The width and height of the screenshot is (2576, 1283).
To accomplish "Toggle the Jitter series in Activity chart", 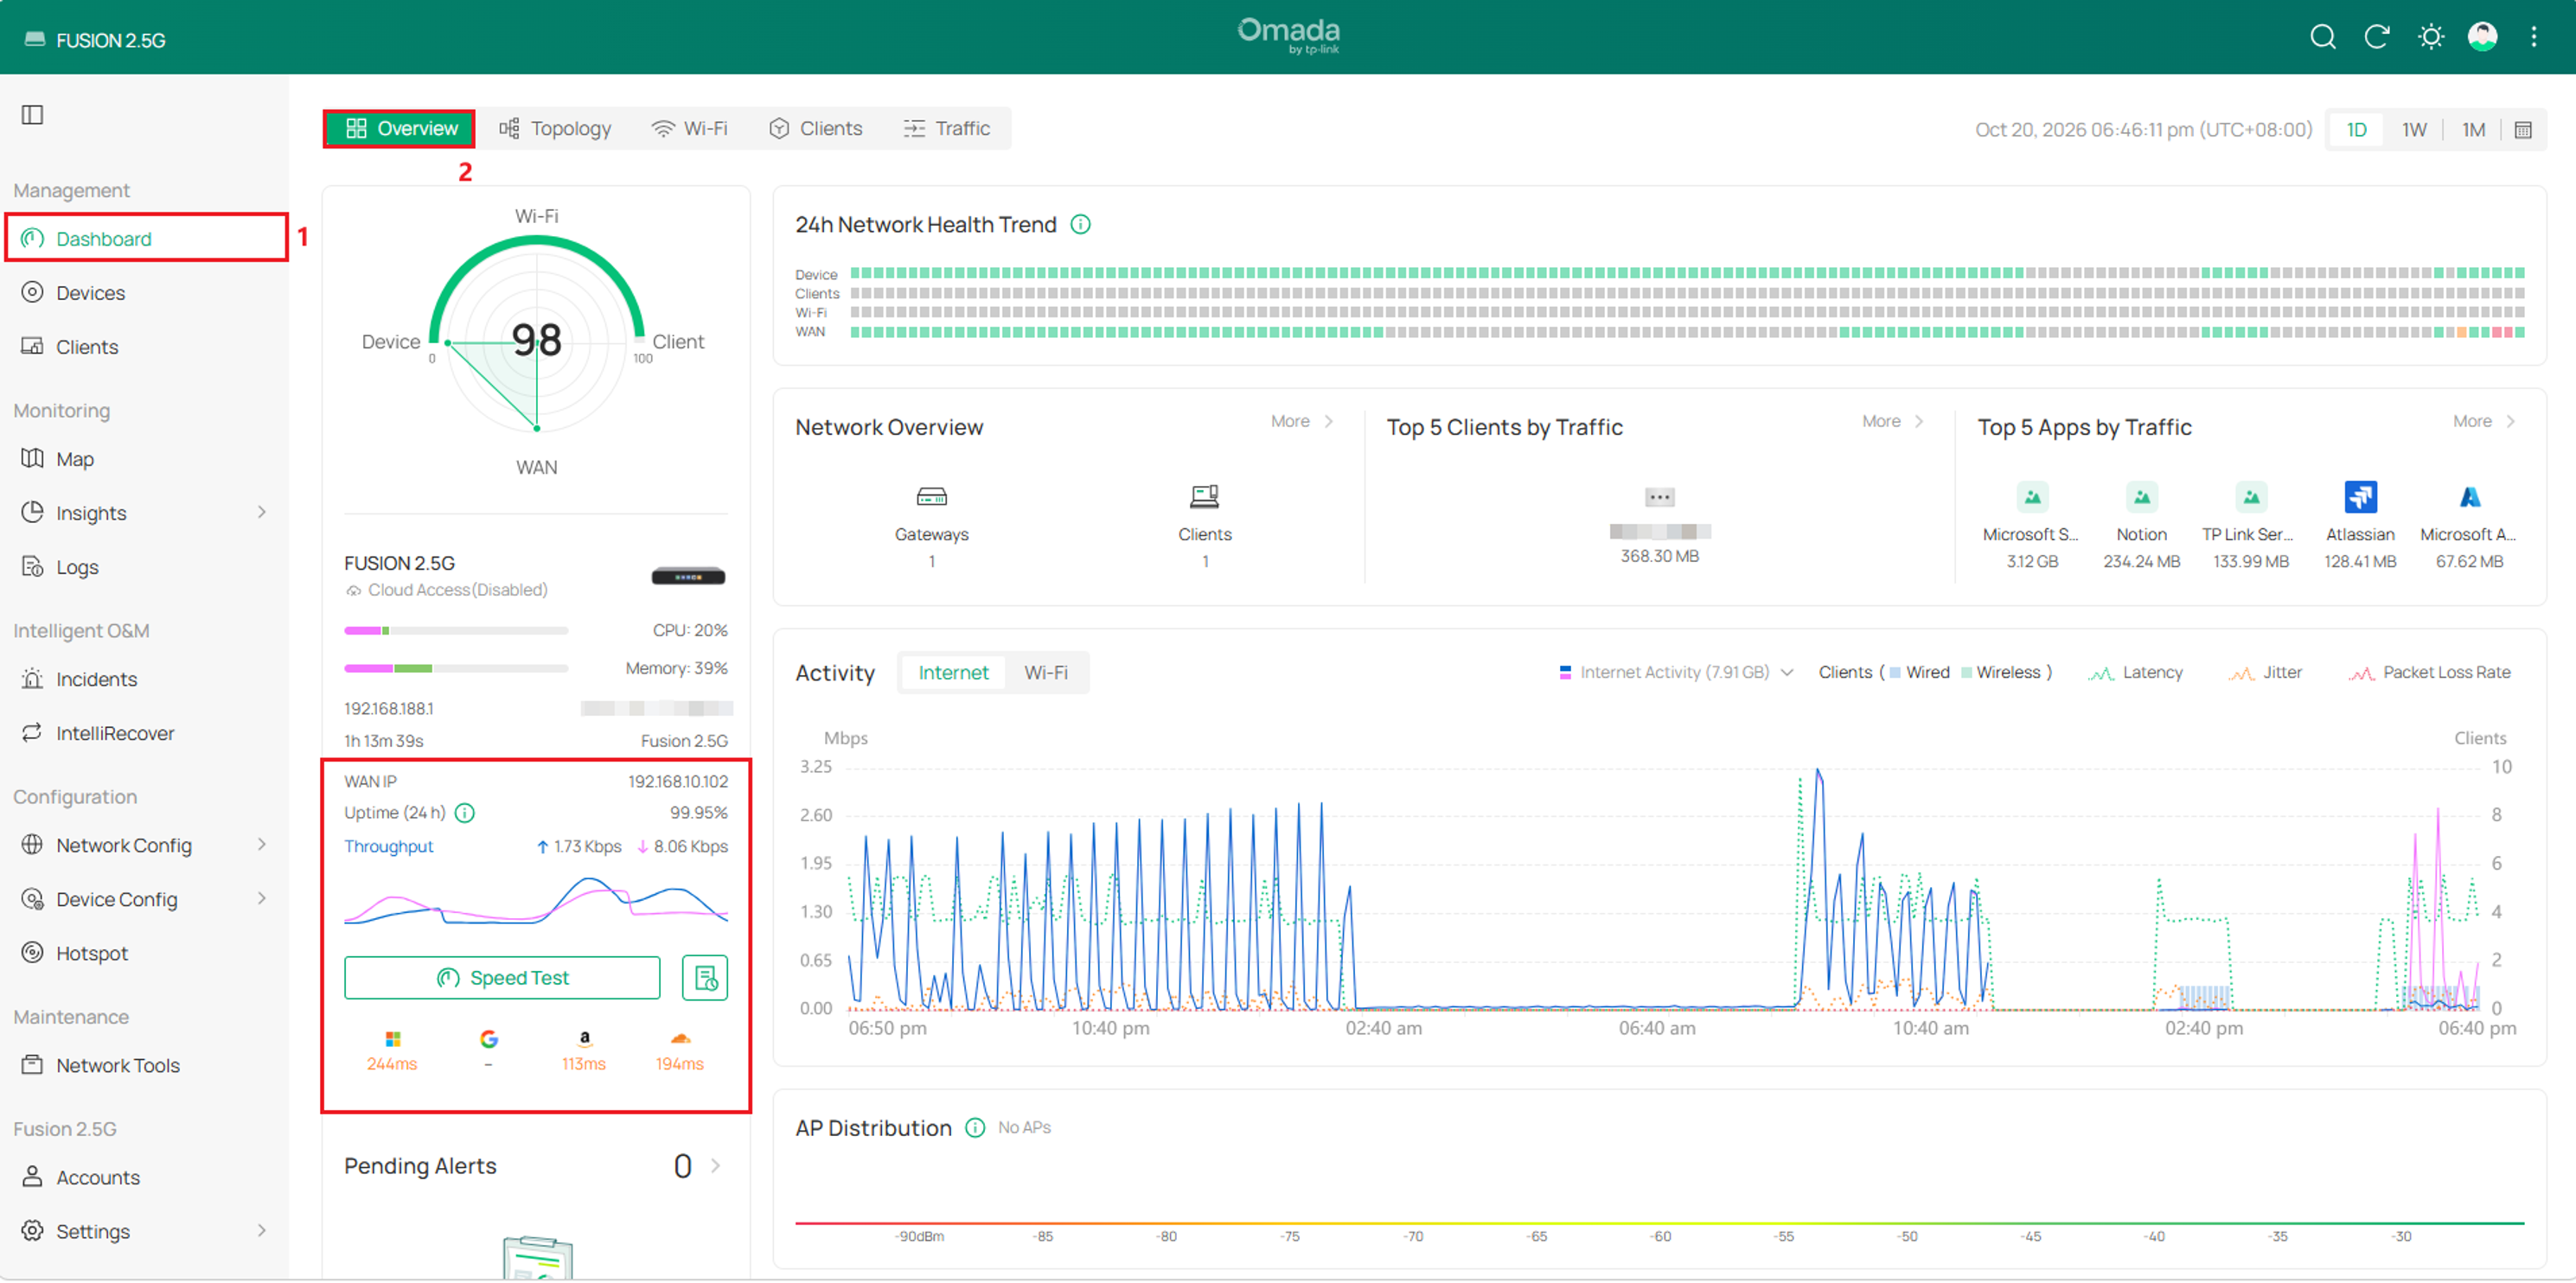I will coord(2264,672).
